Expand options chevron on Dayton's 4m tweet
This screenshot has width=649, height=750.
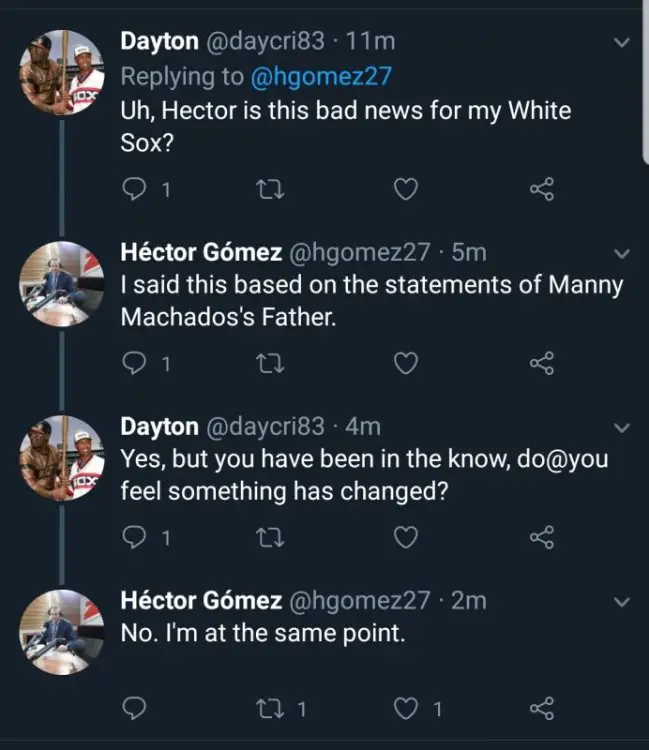pos(621,428)
